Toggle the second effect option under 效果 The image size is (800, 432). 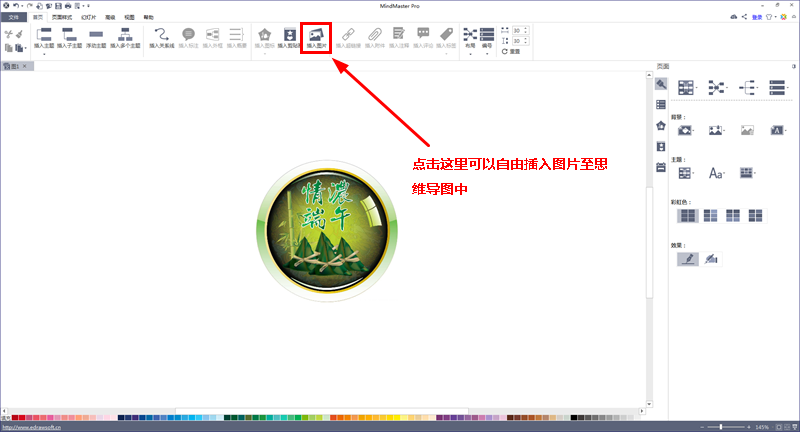click(711, 259)
